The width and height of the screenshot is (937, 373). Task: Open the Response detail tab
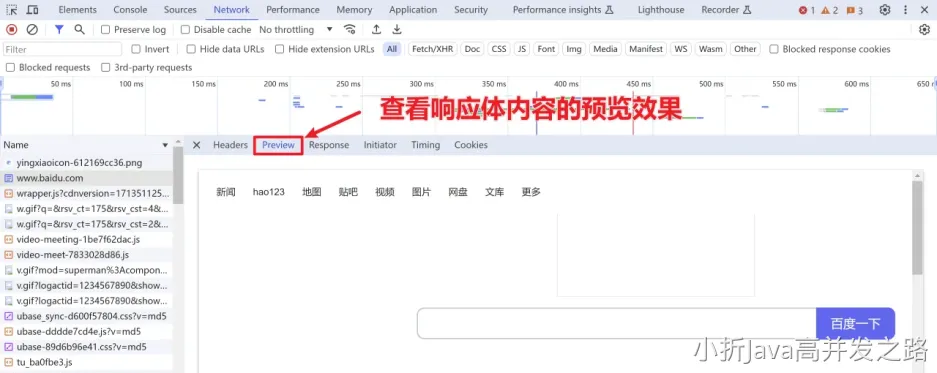click(x=329, y=145)
